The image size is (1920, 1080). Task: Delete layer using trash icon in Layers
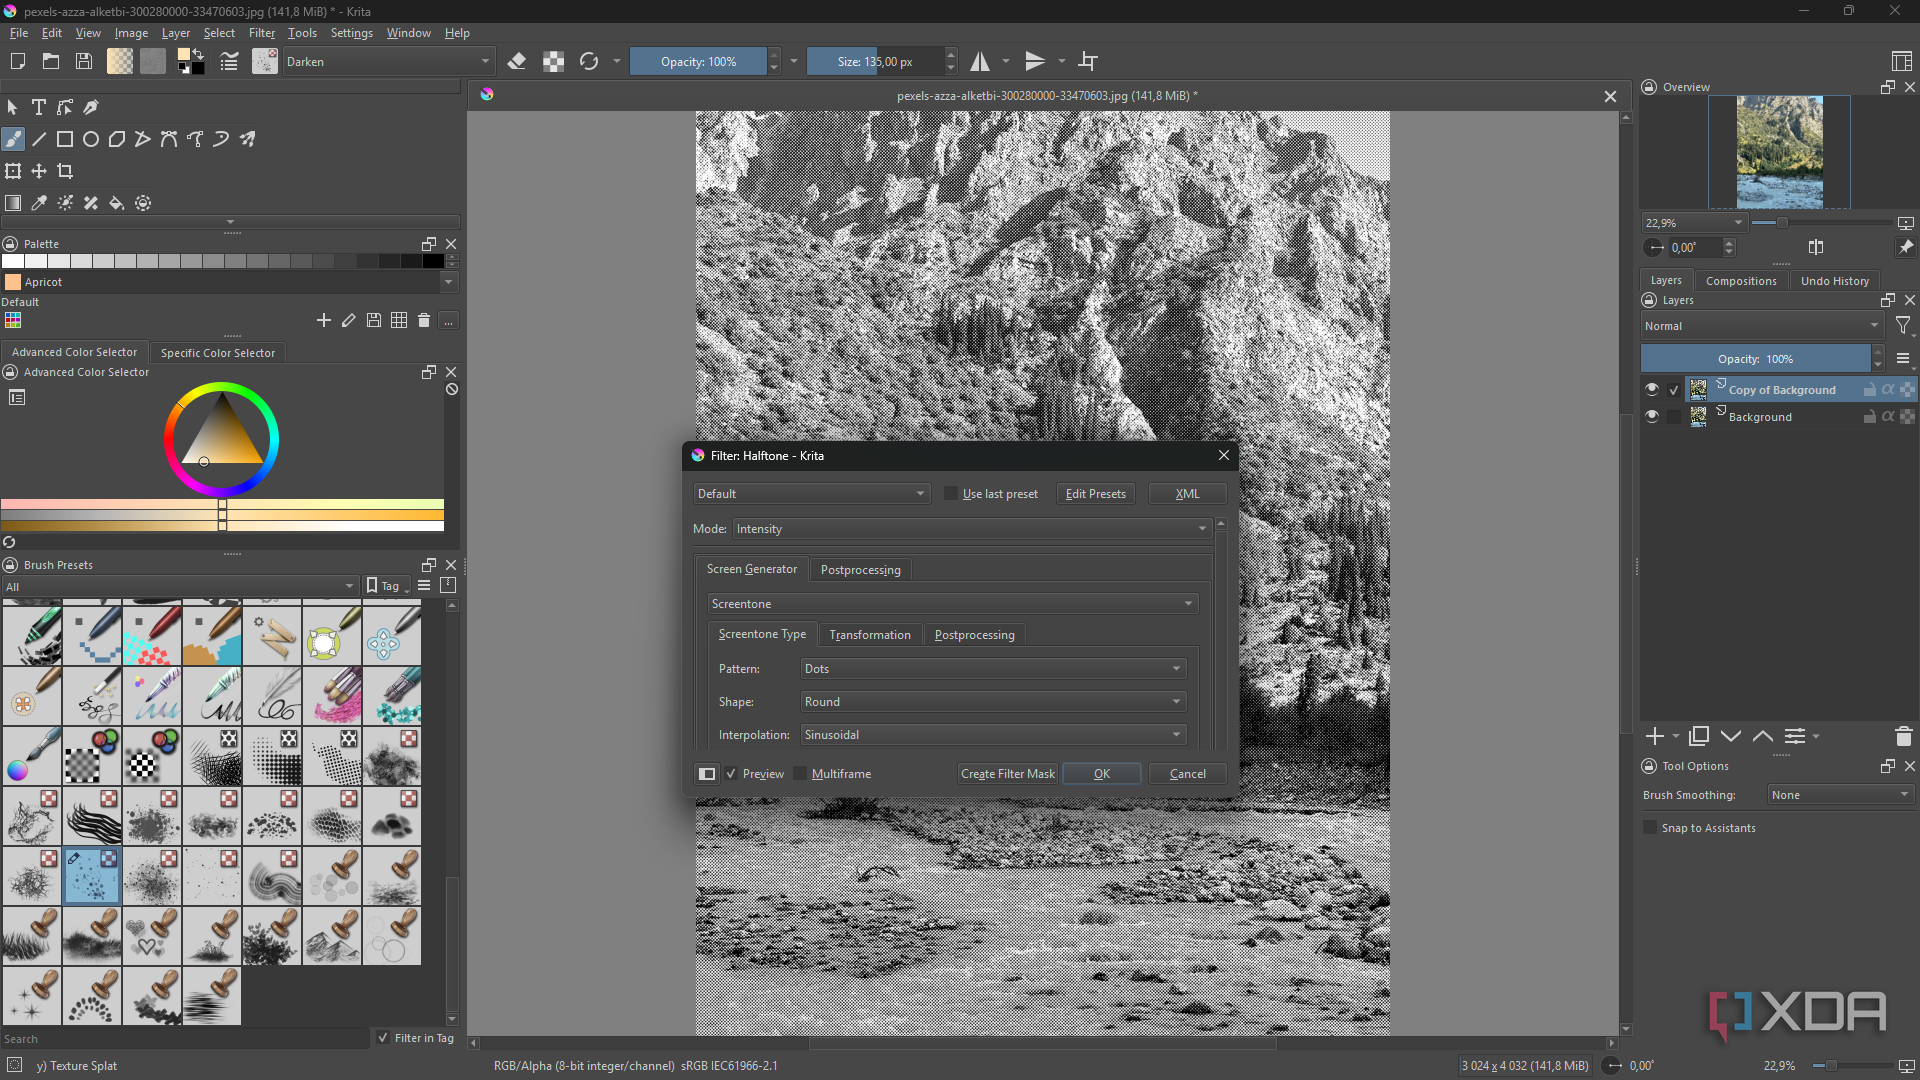(1903, 737)
